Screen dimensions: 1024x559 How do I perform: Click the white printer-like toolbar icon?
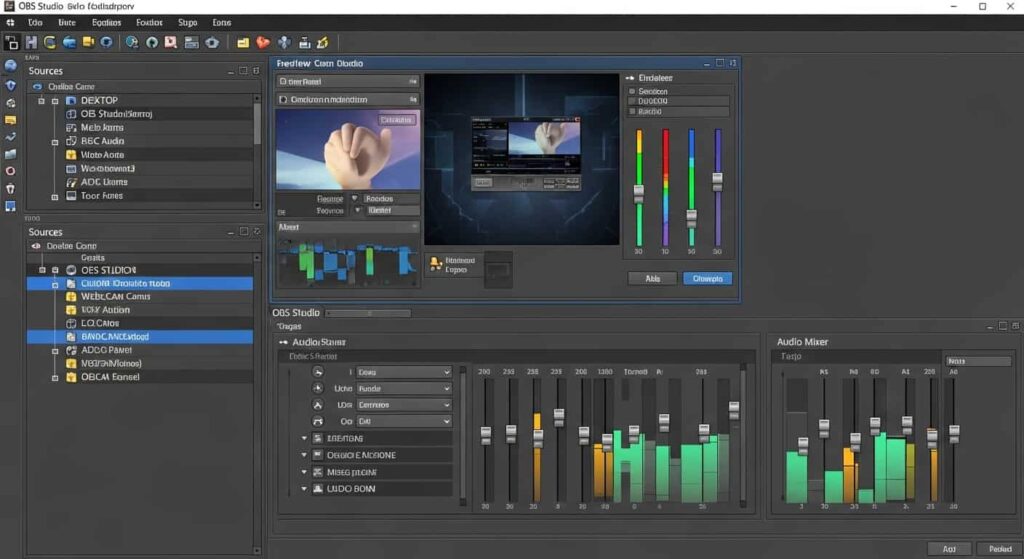(x=304, y=43)
